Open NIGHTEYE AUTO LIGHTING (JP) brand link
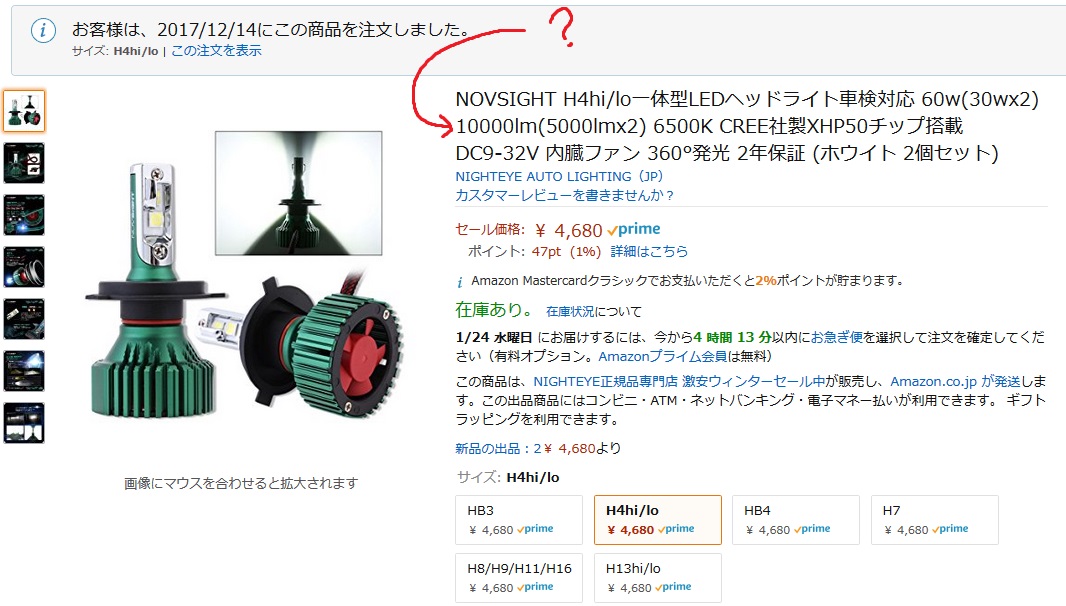The image size is (1066, 606). pyautogui.click(x=559, y=176)
